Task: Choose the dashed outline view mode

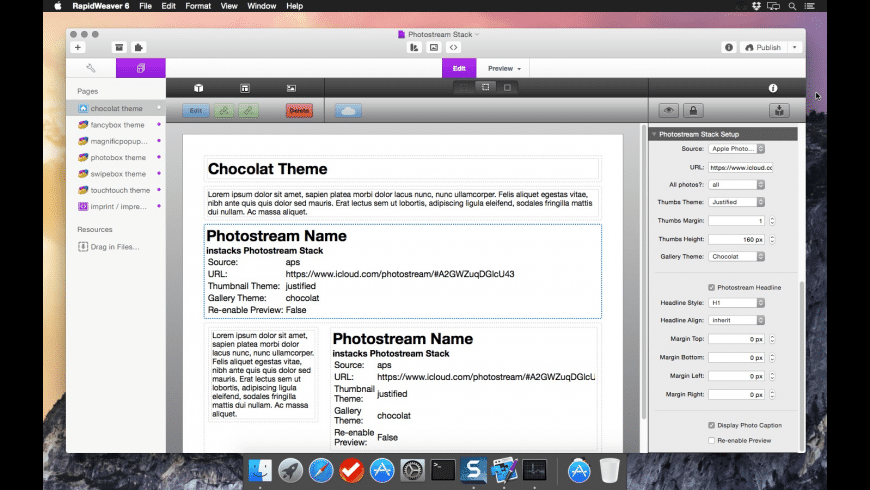Action: coord(463,88)
